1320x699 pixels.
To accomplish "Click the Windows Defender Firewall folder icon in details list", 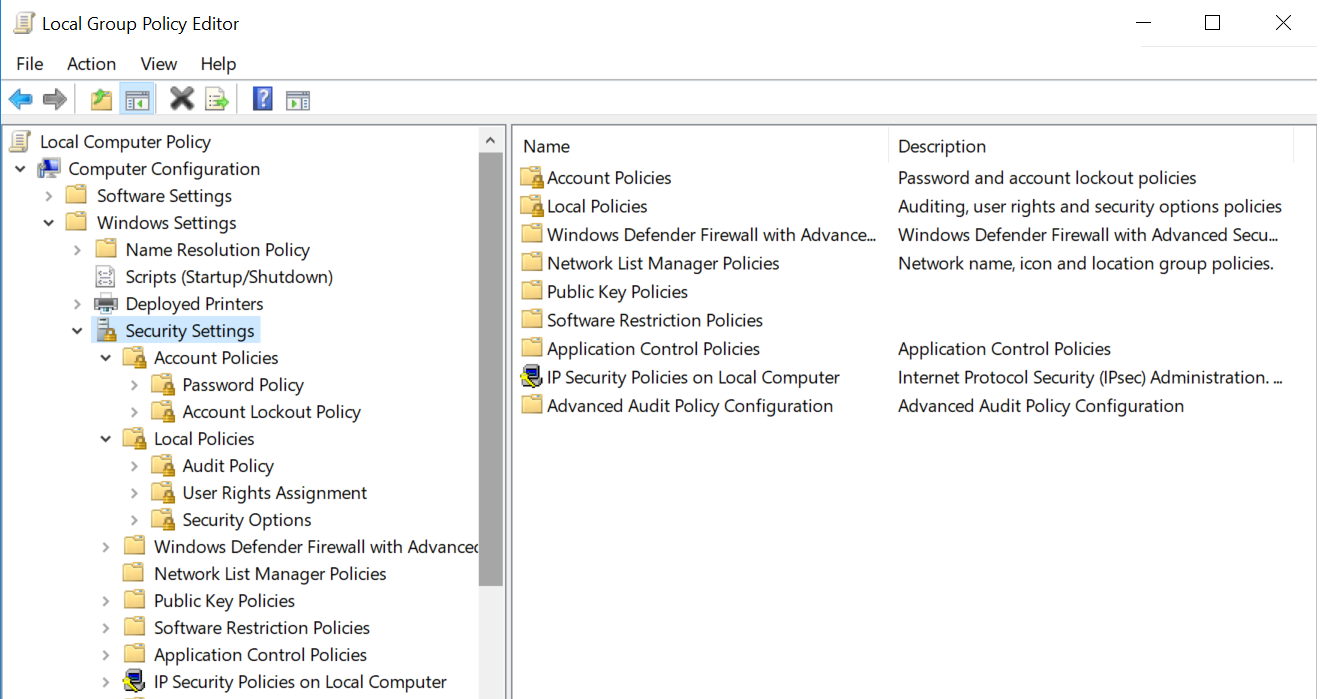I will pos(531,235).
